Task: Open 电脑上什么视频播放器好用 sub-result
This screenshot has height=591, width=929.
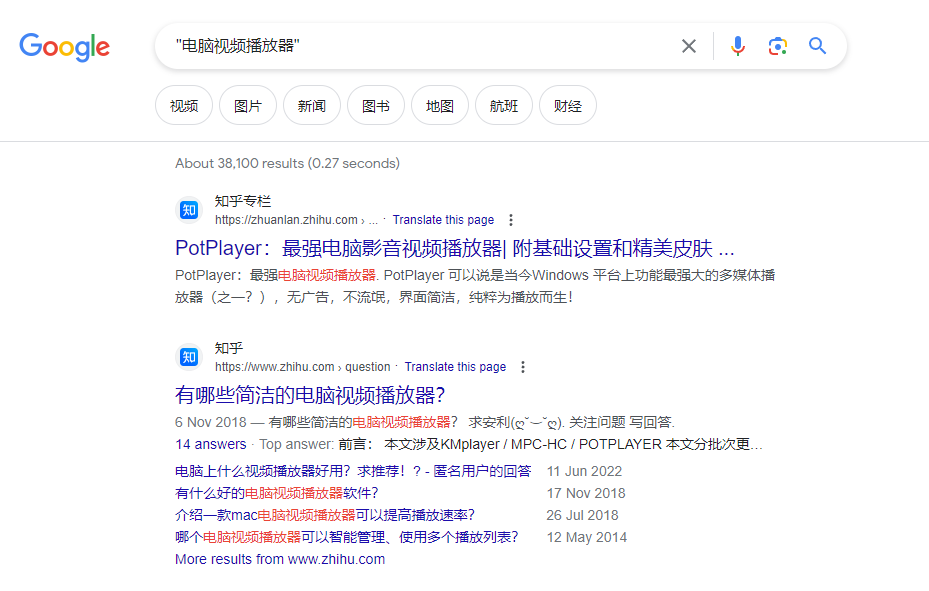Action: [x=353, y=471]
